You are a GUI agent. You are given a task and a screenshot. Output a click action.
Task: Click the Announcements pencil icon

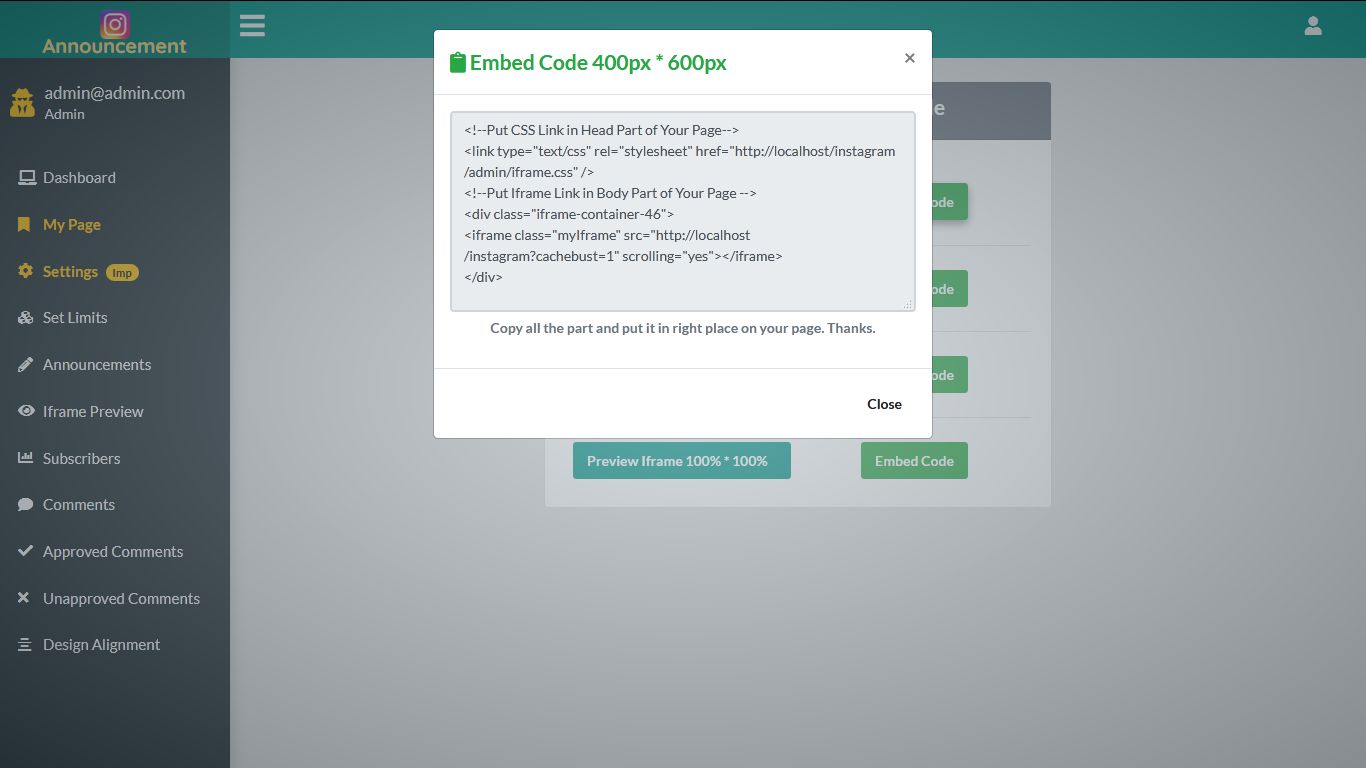click(x=24, y=364)
